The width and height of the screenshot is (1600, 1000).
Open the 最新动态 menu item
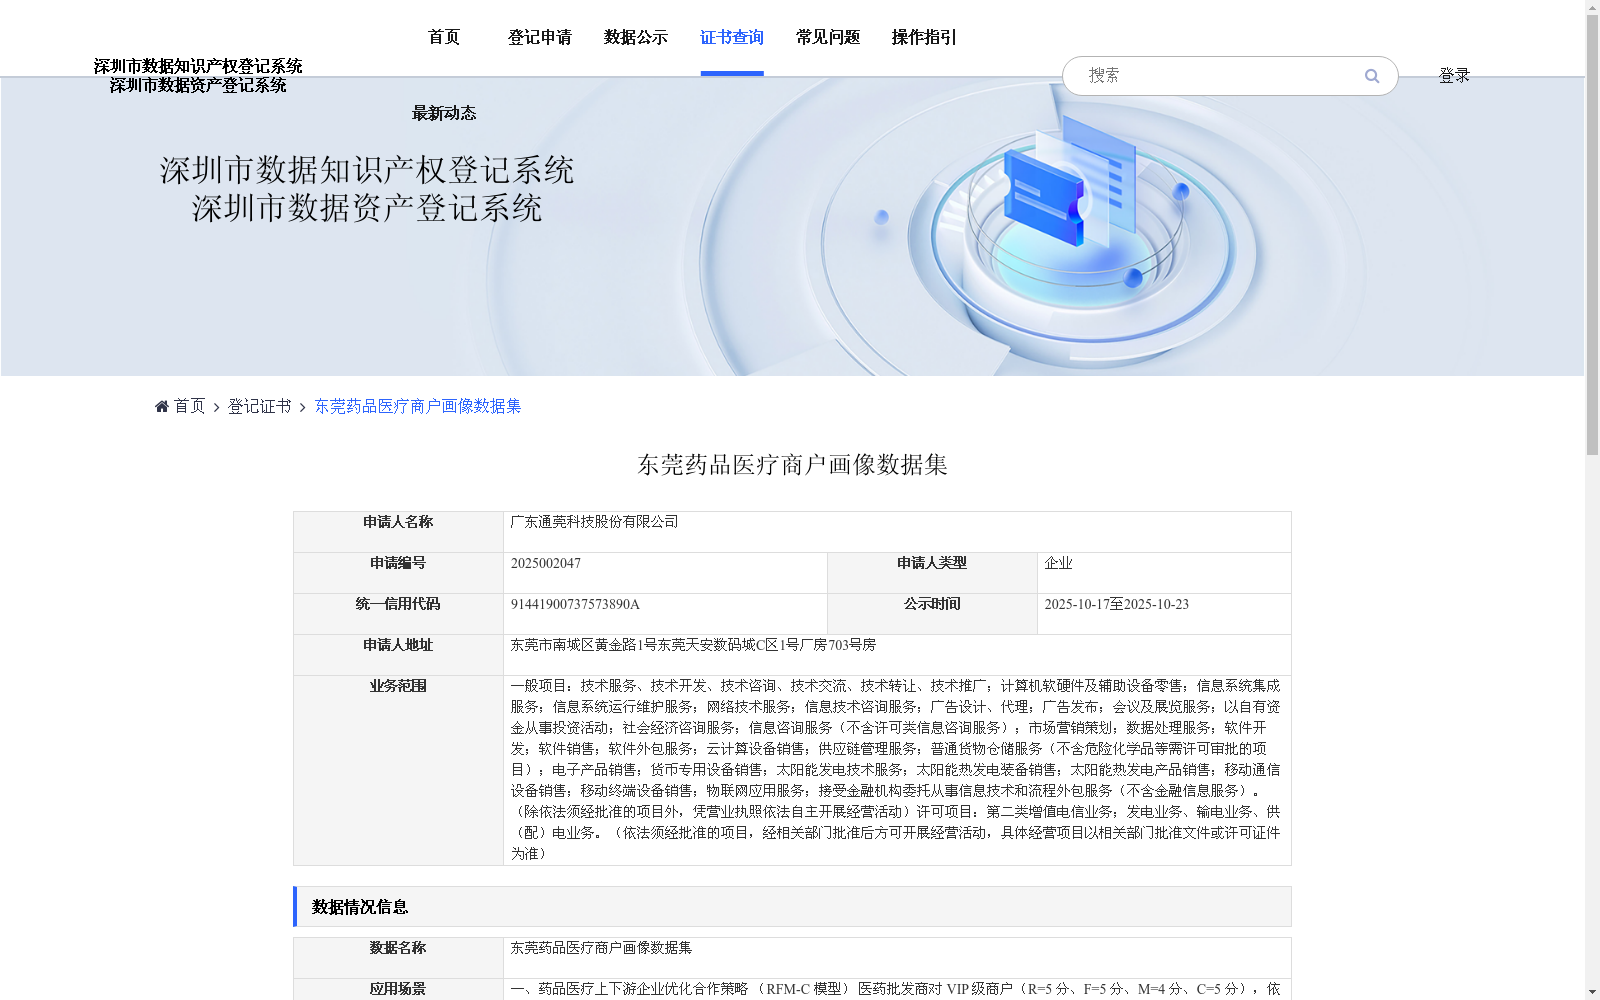444,113
